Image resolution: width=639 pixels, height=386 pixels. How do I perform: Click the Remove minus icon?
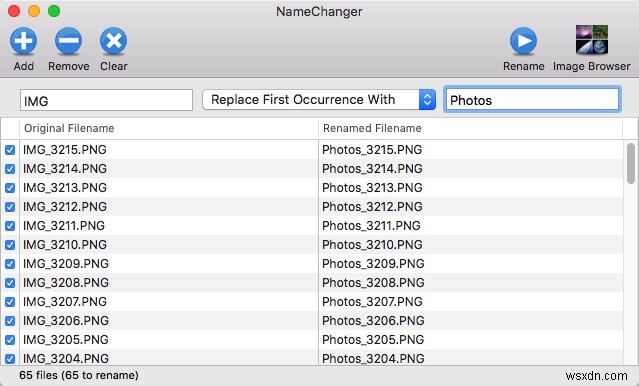tap(68, 41)
